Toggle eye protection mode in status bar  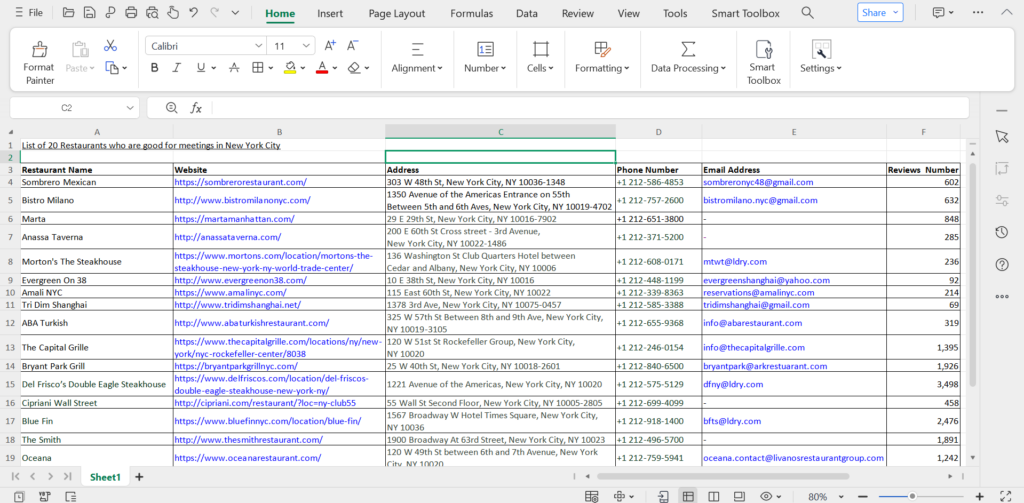767,496
